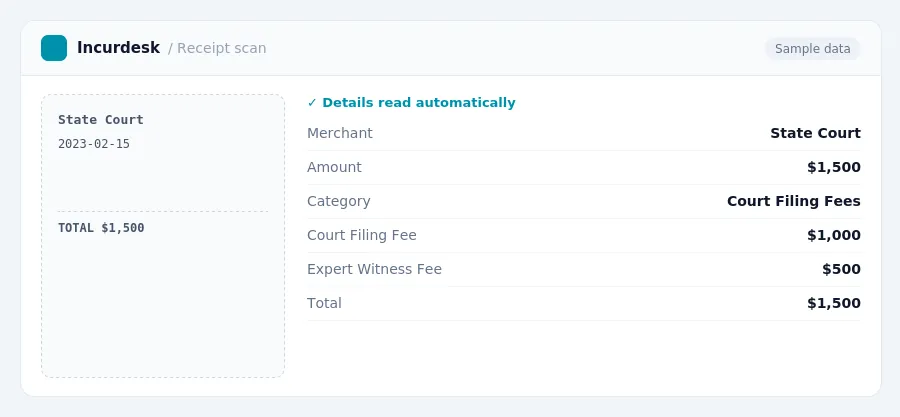Select the $1,500 value in the Total row

tap(833, 303)
